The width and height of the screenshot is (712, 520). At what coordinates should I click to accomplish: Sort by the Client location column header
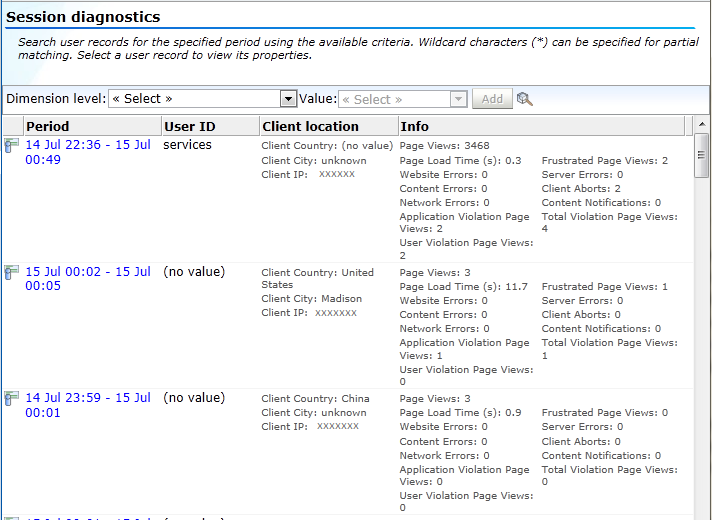(x=329, y=126)
